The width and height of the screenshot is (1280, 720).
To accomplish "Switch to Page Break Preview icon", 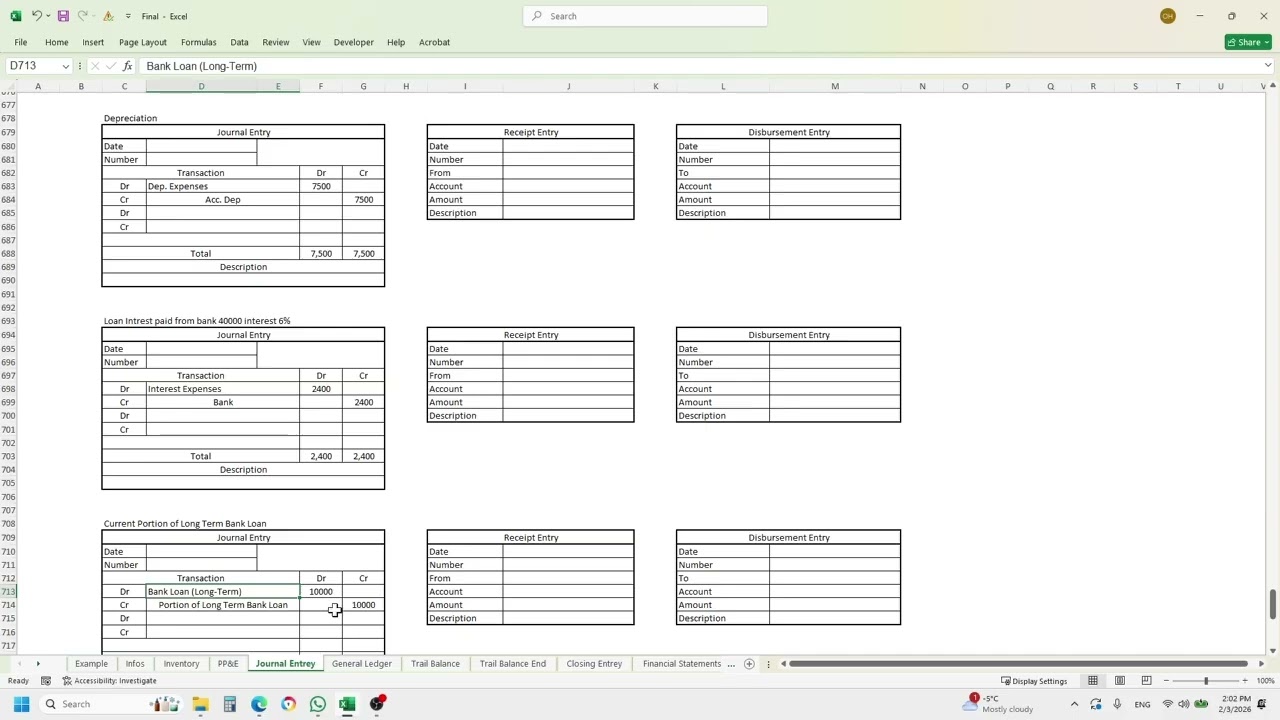I will (1146, 681).
